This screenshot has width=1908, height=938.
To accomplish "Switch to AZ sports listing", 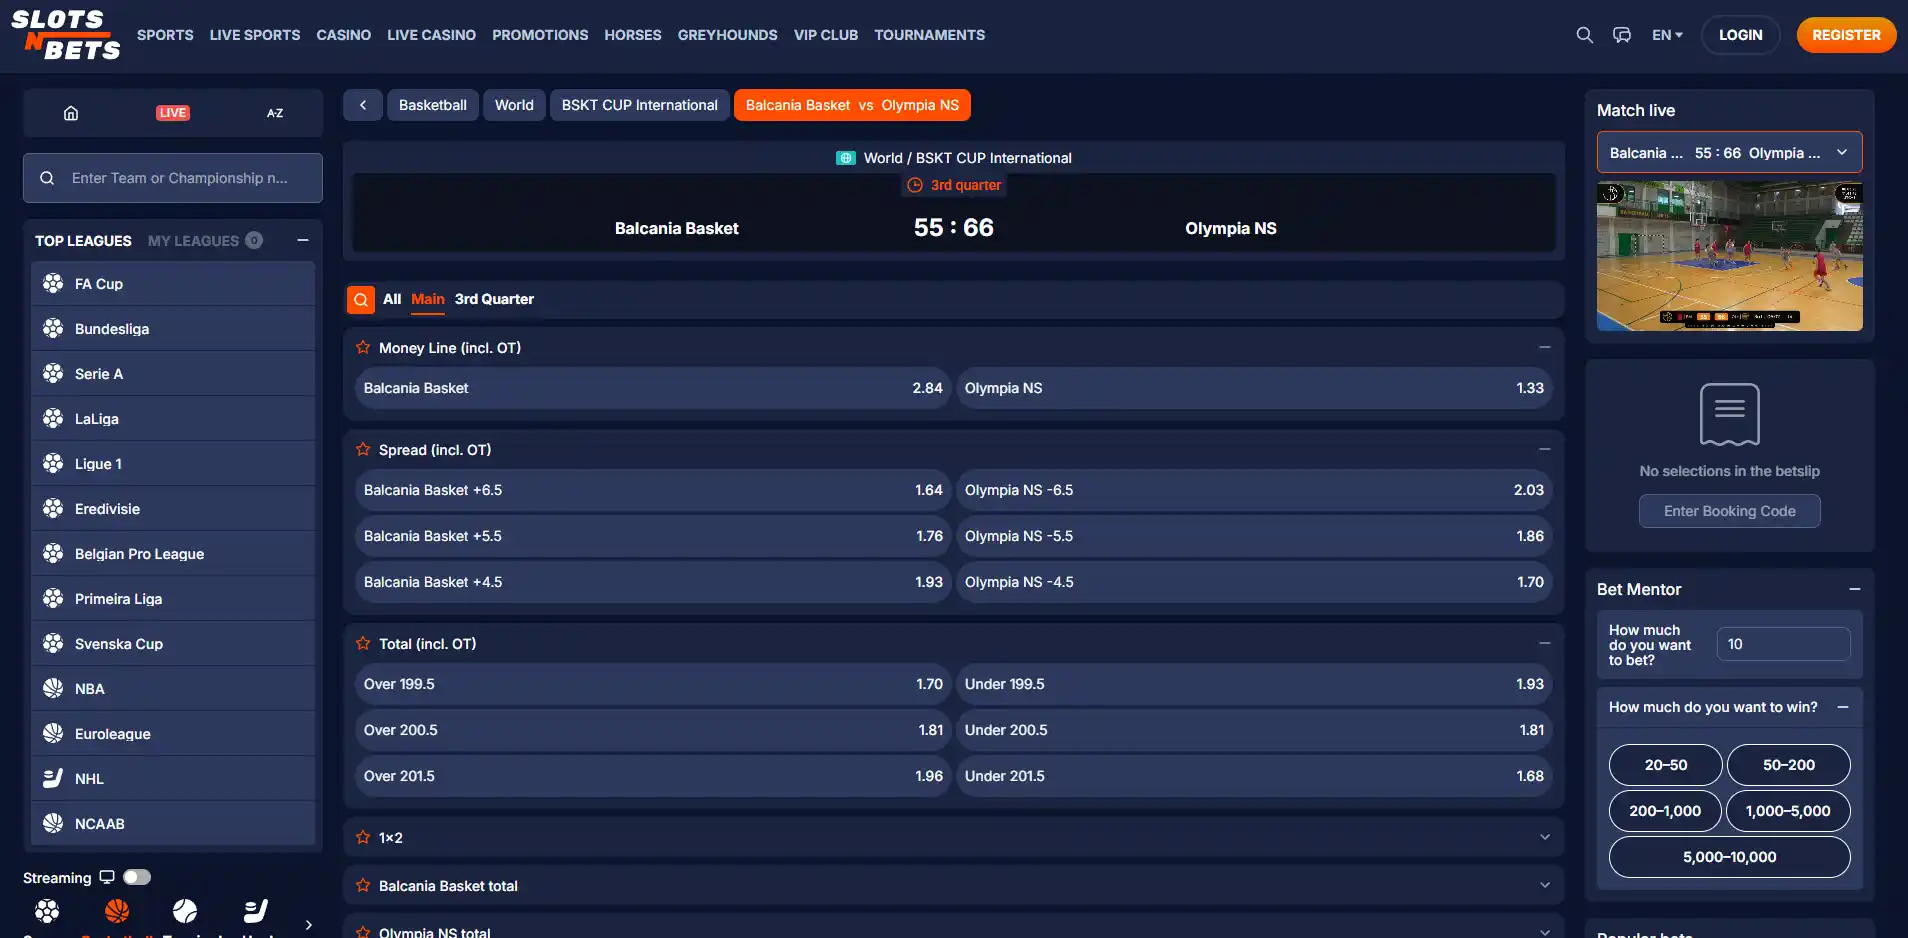I will 275,113.
